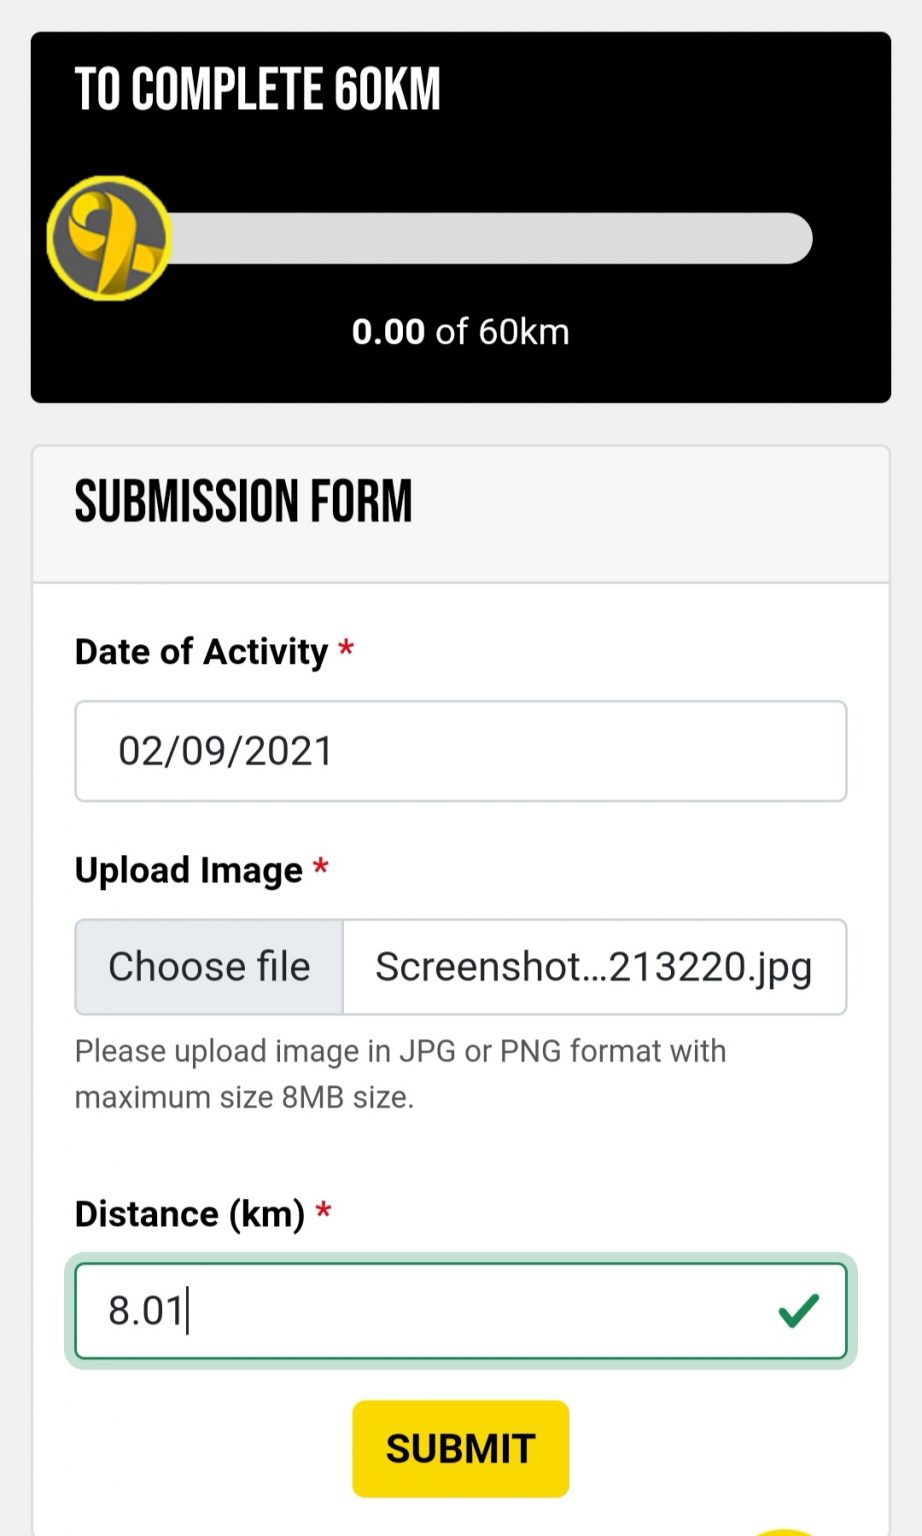
Task: Click the selected file name Screenshot…213220.jpg
Action: point(593,967)
